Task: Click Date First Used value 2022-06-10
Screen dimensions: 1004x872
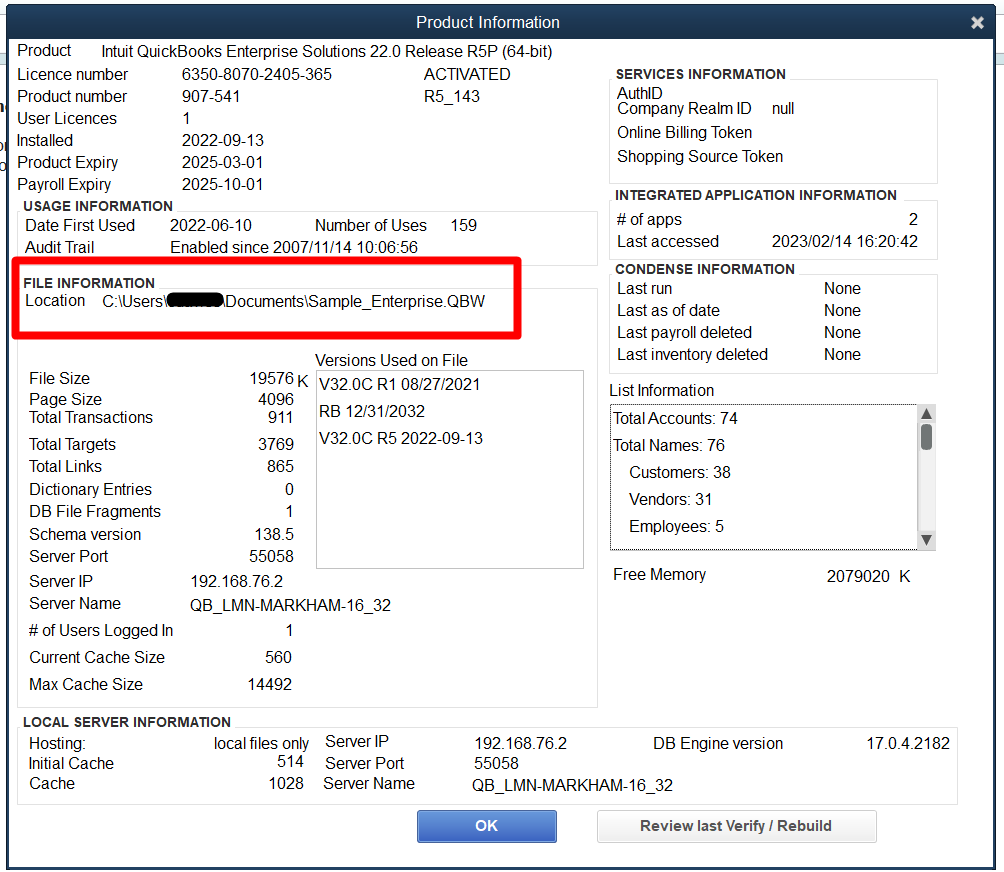Action: 211,225
